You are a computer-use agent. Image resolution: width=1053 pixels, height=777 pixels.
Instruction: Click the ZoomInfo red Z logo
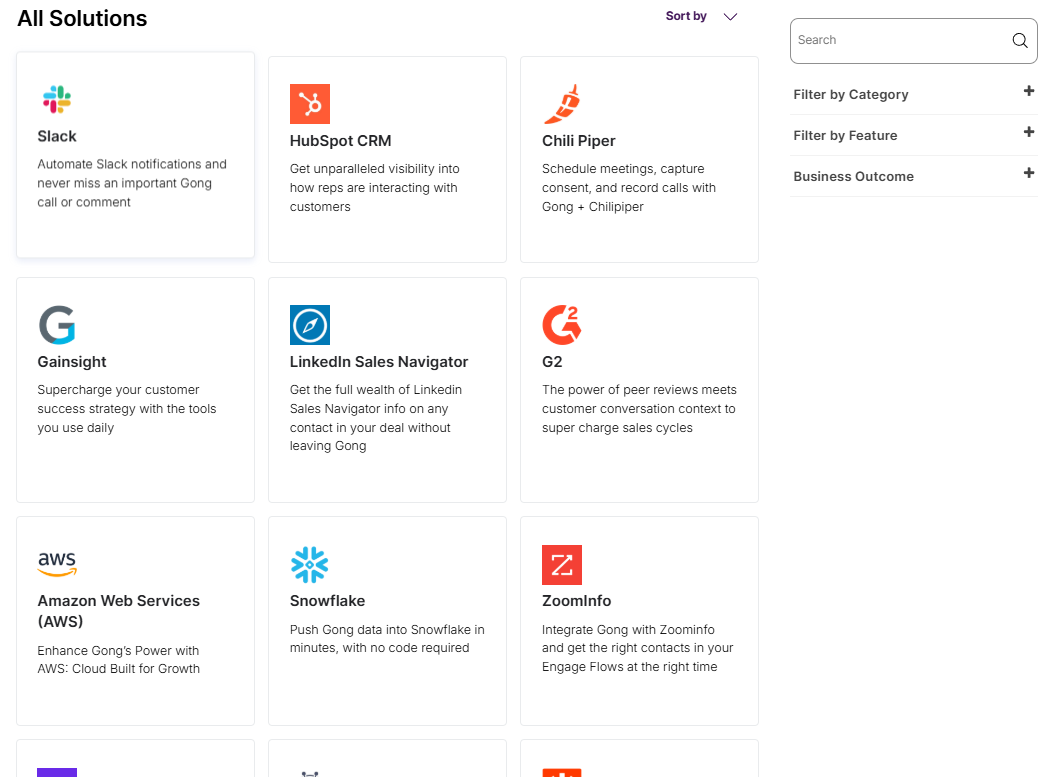pyautogui.click(x=562, y=565)
